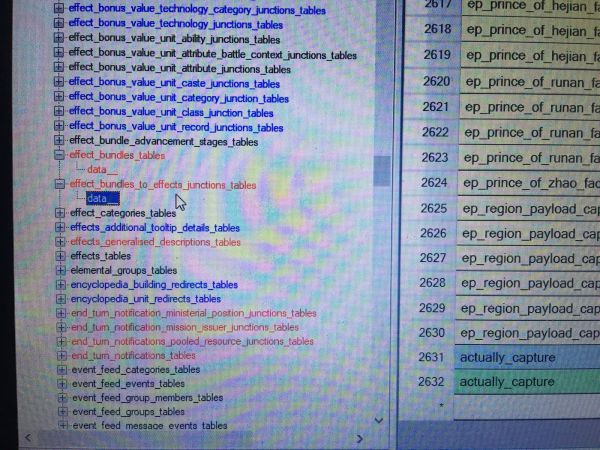Click the effect_categories_tables tree item
Screen dimensions: 600x450
click(x=123, y=213)
